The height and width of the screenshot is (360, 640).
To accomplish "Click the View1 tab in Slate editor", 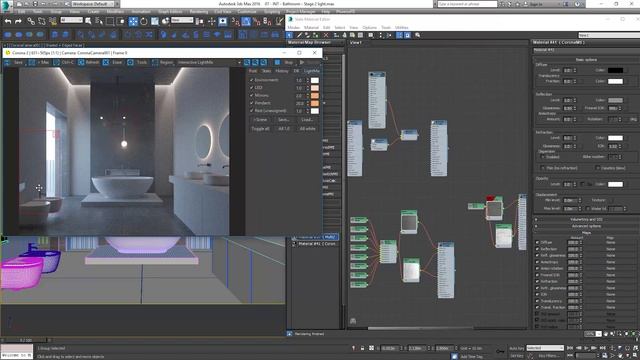I will coord(356,42).
